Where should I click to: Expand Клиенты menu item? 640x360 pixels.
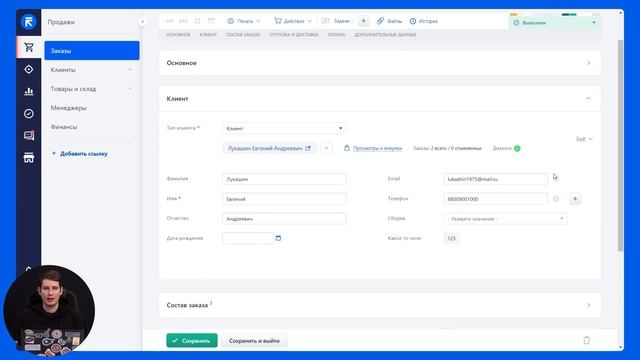click(92, 70)
